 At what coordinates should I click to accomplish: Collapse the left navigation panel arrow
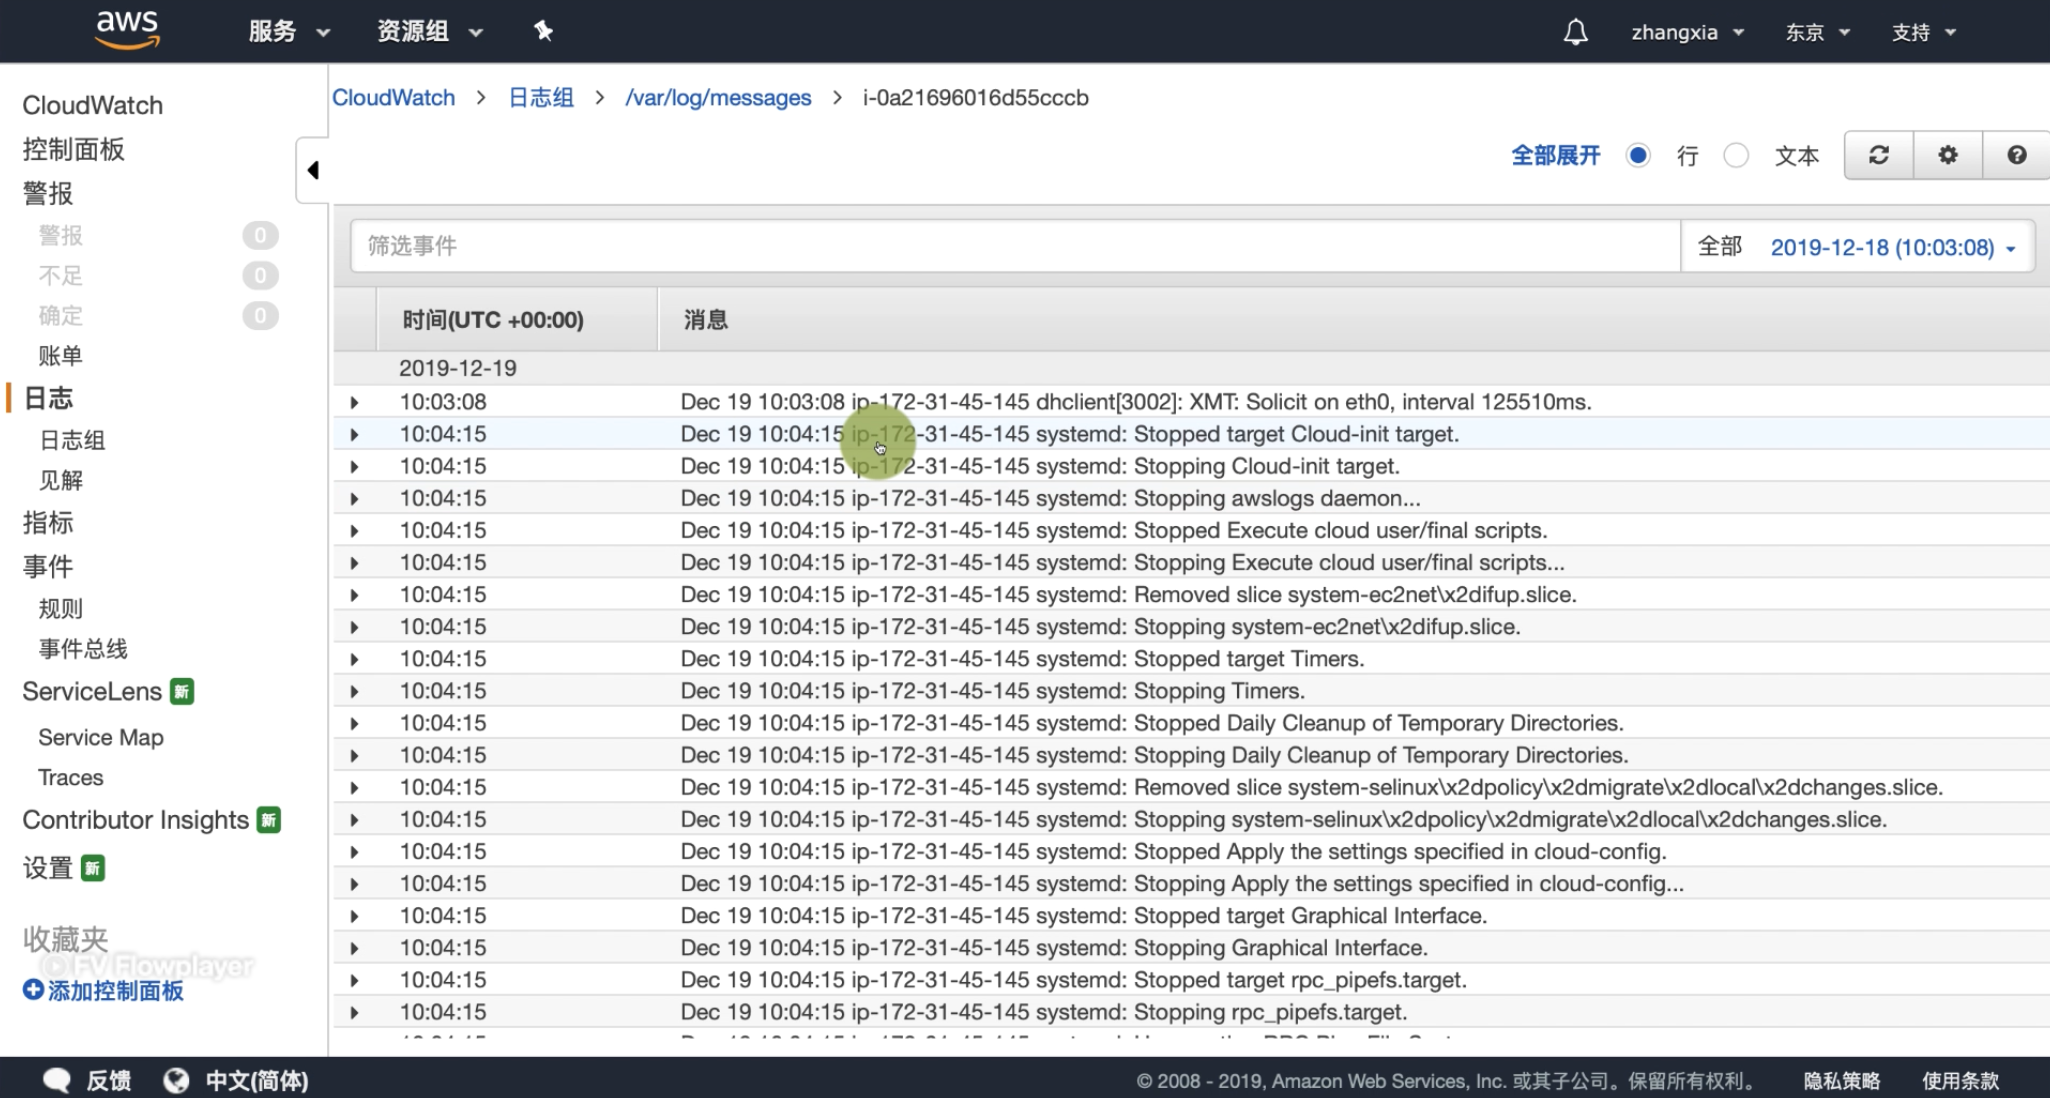click(313, 170)
